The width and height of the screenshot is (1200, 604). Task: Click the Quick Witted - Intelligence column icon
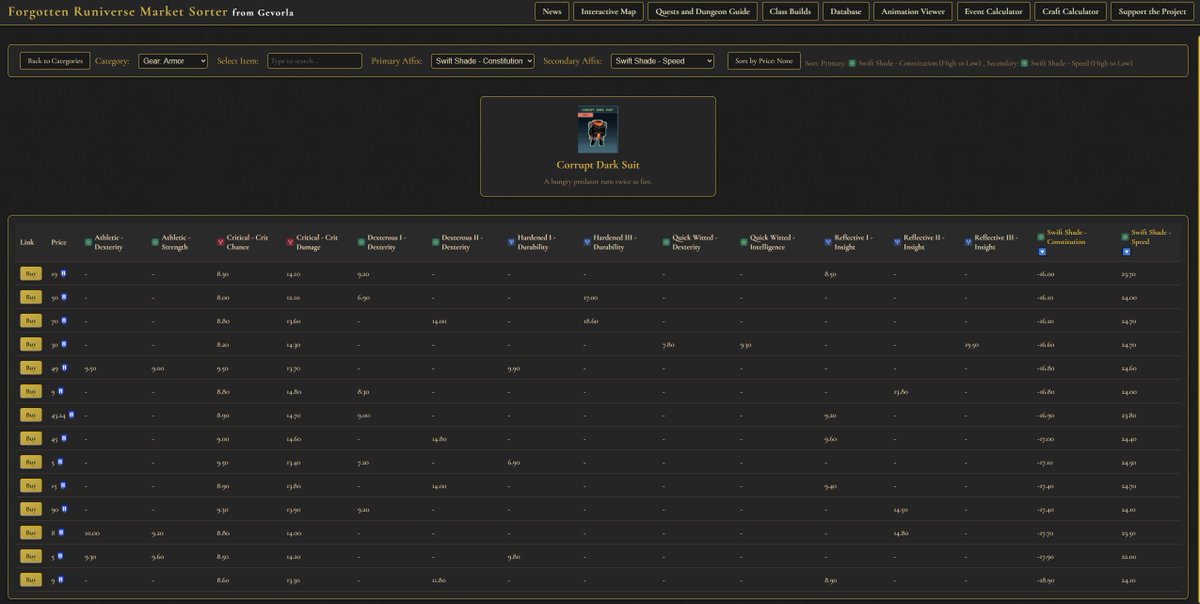coord(744,242)
